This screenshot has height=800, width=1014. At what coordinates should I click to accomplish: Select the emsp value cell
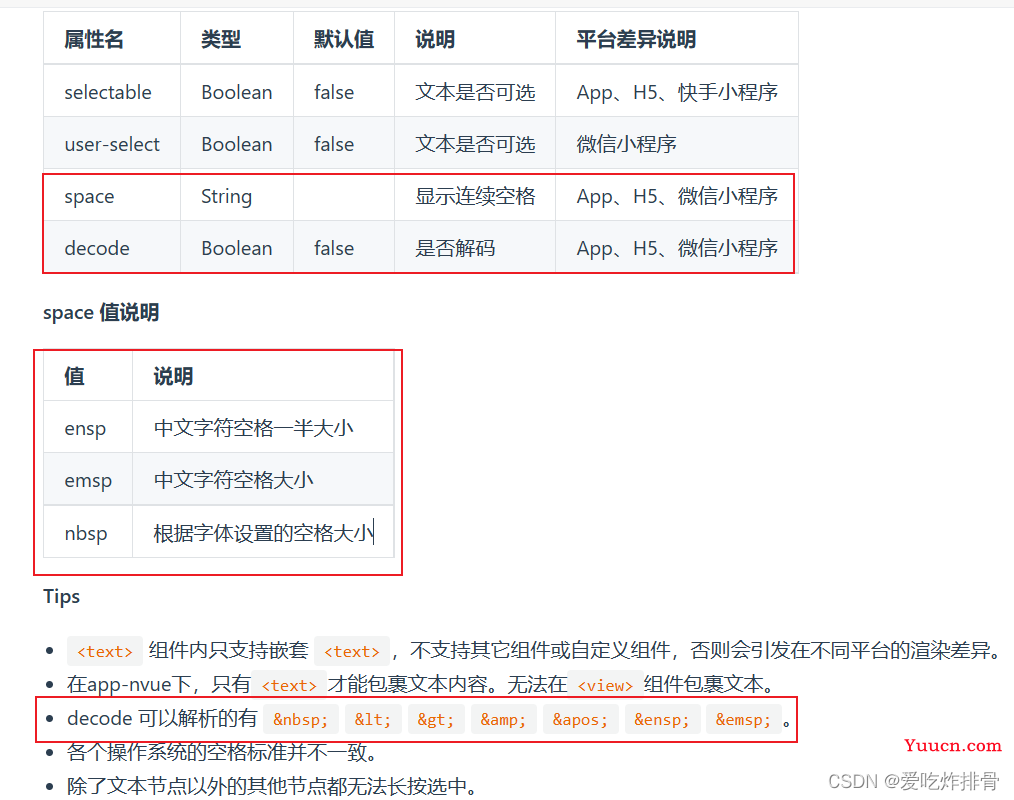click(x=88, y=480)
